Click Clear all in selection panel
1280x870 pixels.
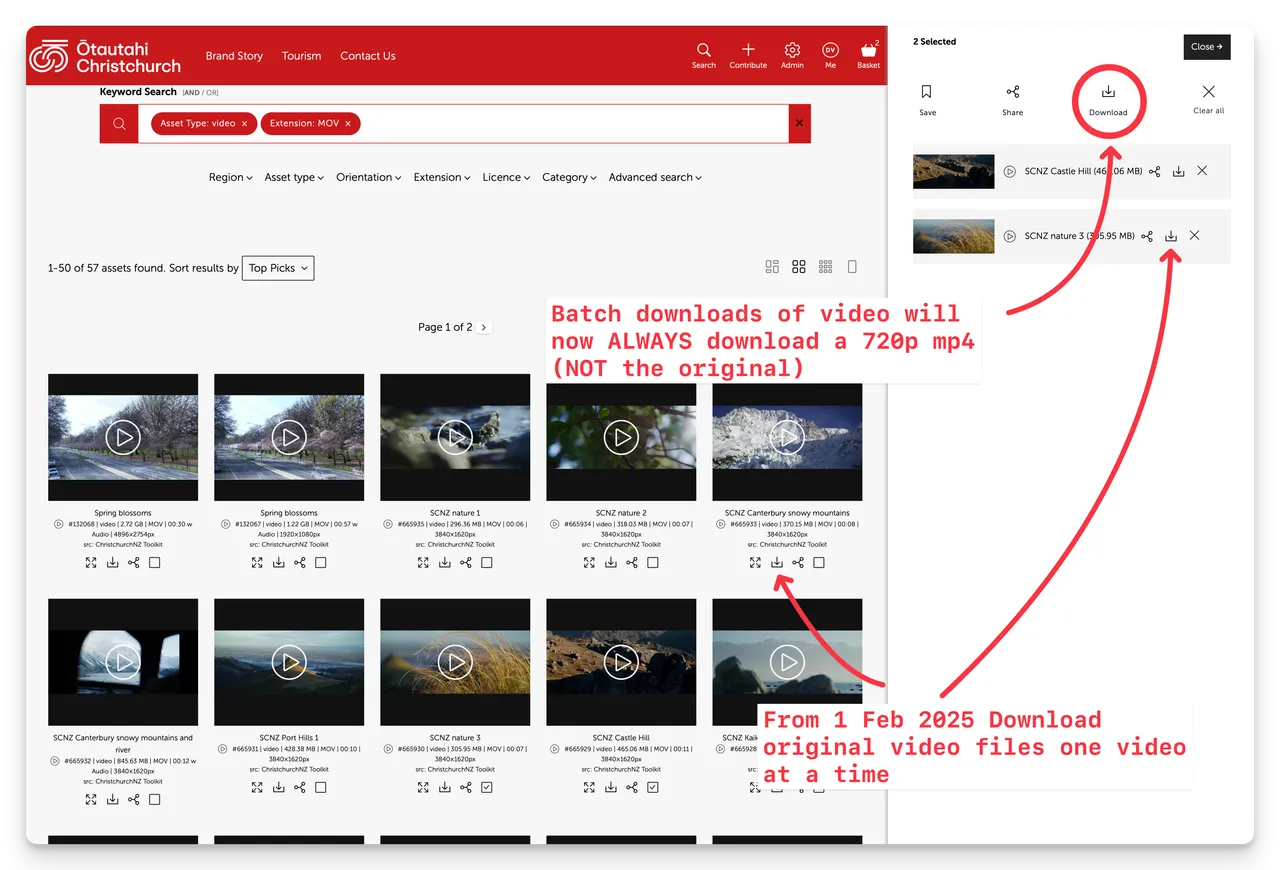click(1208, 98)
